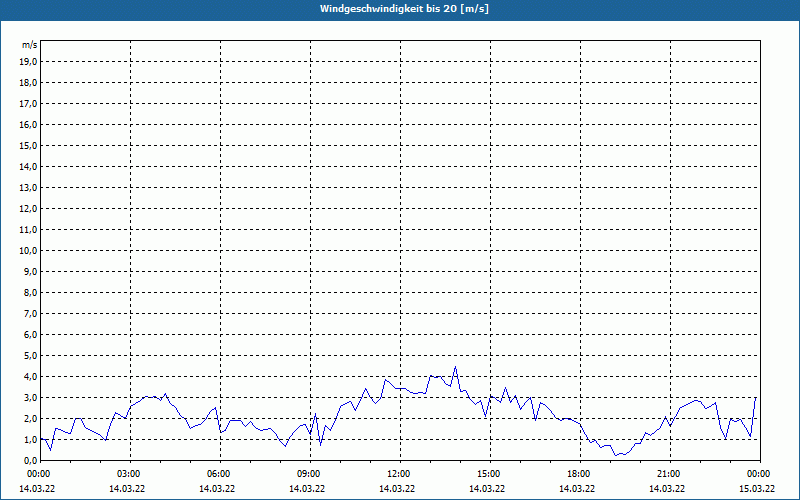Click the 11,0 y-axis label

29,230
